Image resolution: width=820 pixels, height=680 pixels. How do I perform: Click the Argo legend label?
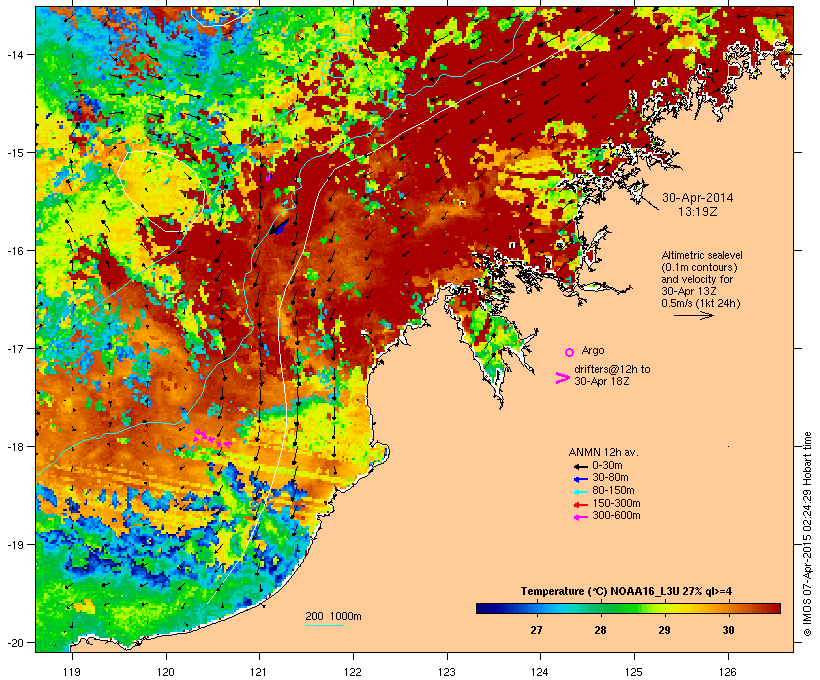pos(593,350)
